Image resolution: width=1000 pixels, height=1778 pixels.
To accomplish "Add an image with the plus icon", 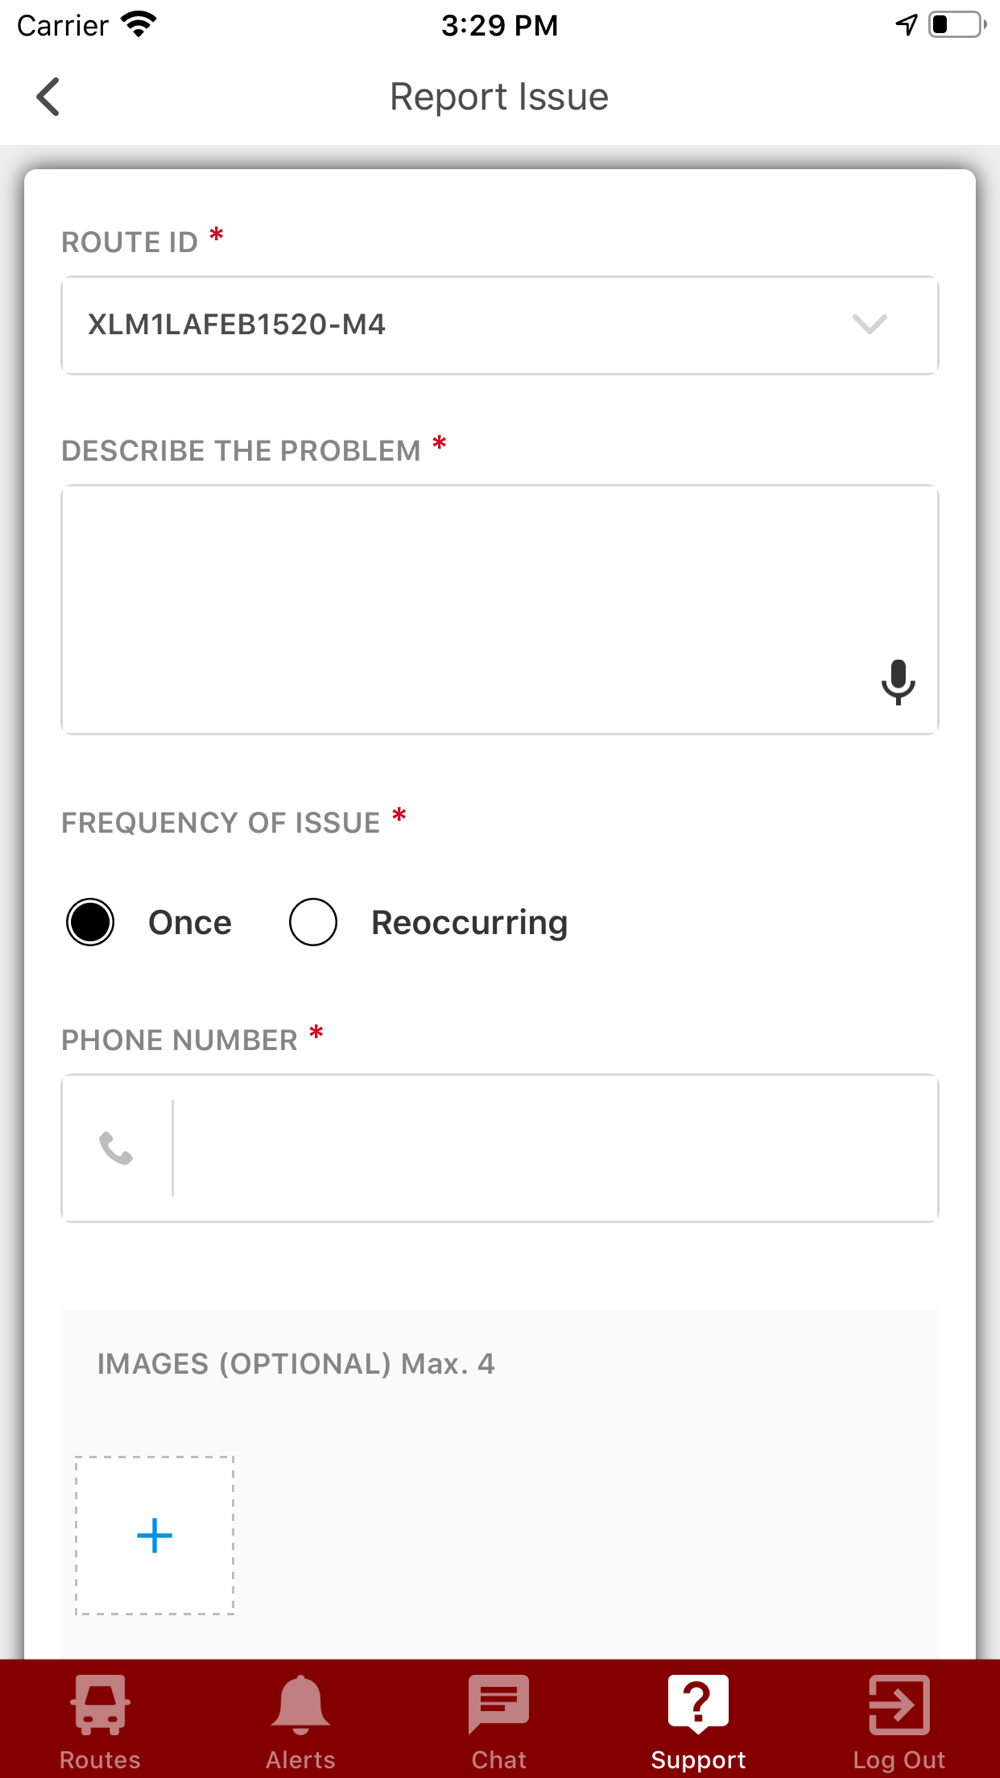I will point(154,1535).
